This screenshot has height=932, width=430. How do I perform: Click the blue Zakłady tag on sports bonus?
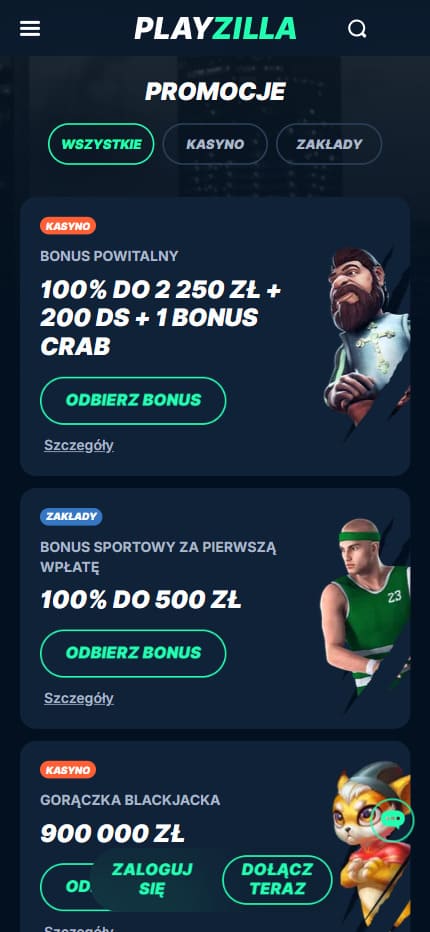pos(71,517)
